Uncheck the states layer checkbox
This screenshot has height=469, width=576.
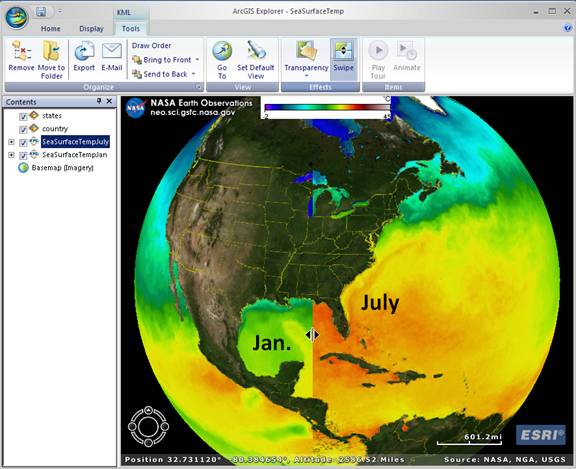click(x=23, y=116)
